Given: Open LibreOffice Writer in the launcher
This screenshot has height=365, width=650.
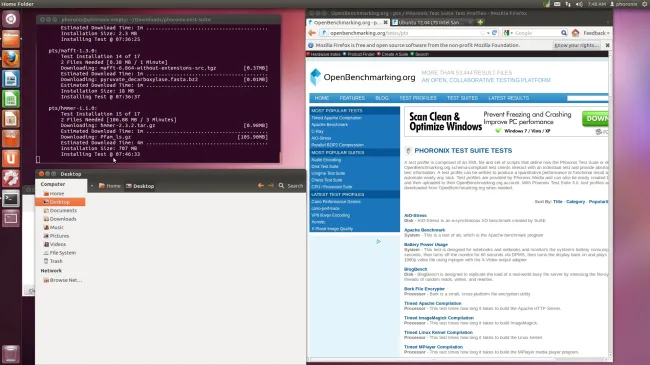Looking at the screenshot, I should tap(11, 79).
